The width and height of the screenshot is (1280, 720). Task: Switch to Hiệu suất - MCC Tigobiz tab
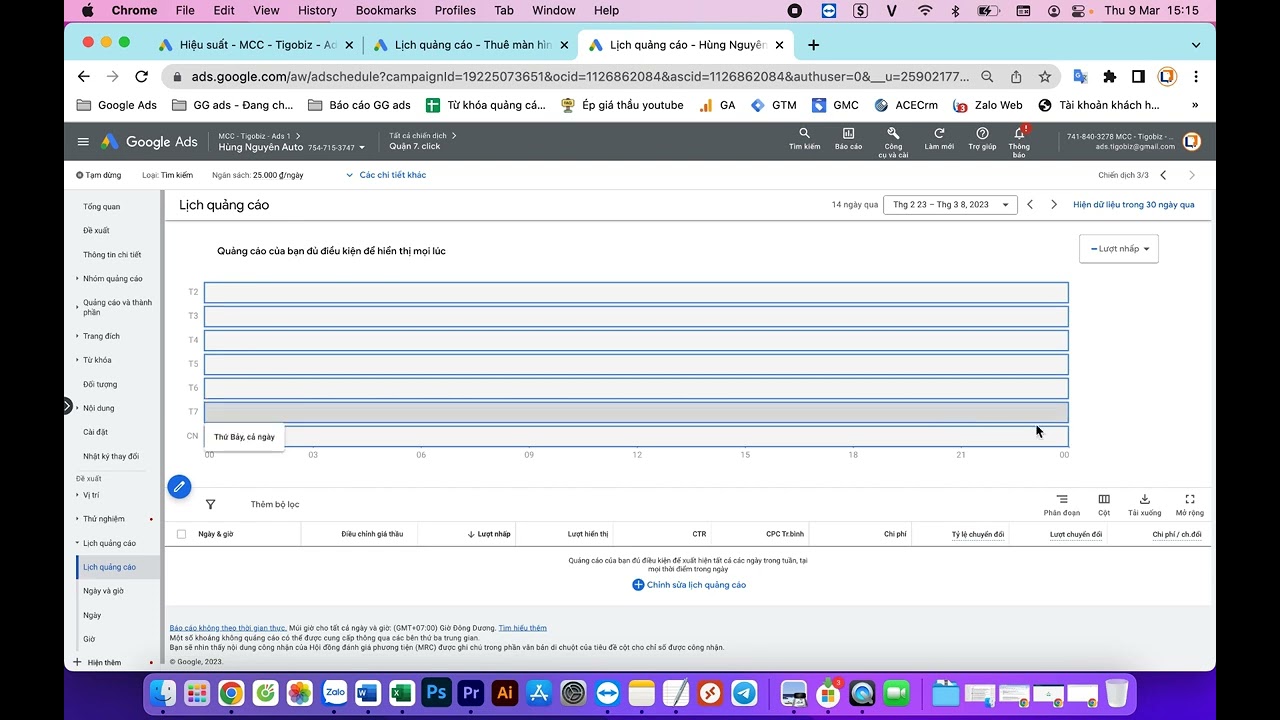tap(255, 45)
